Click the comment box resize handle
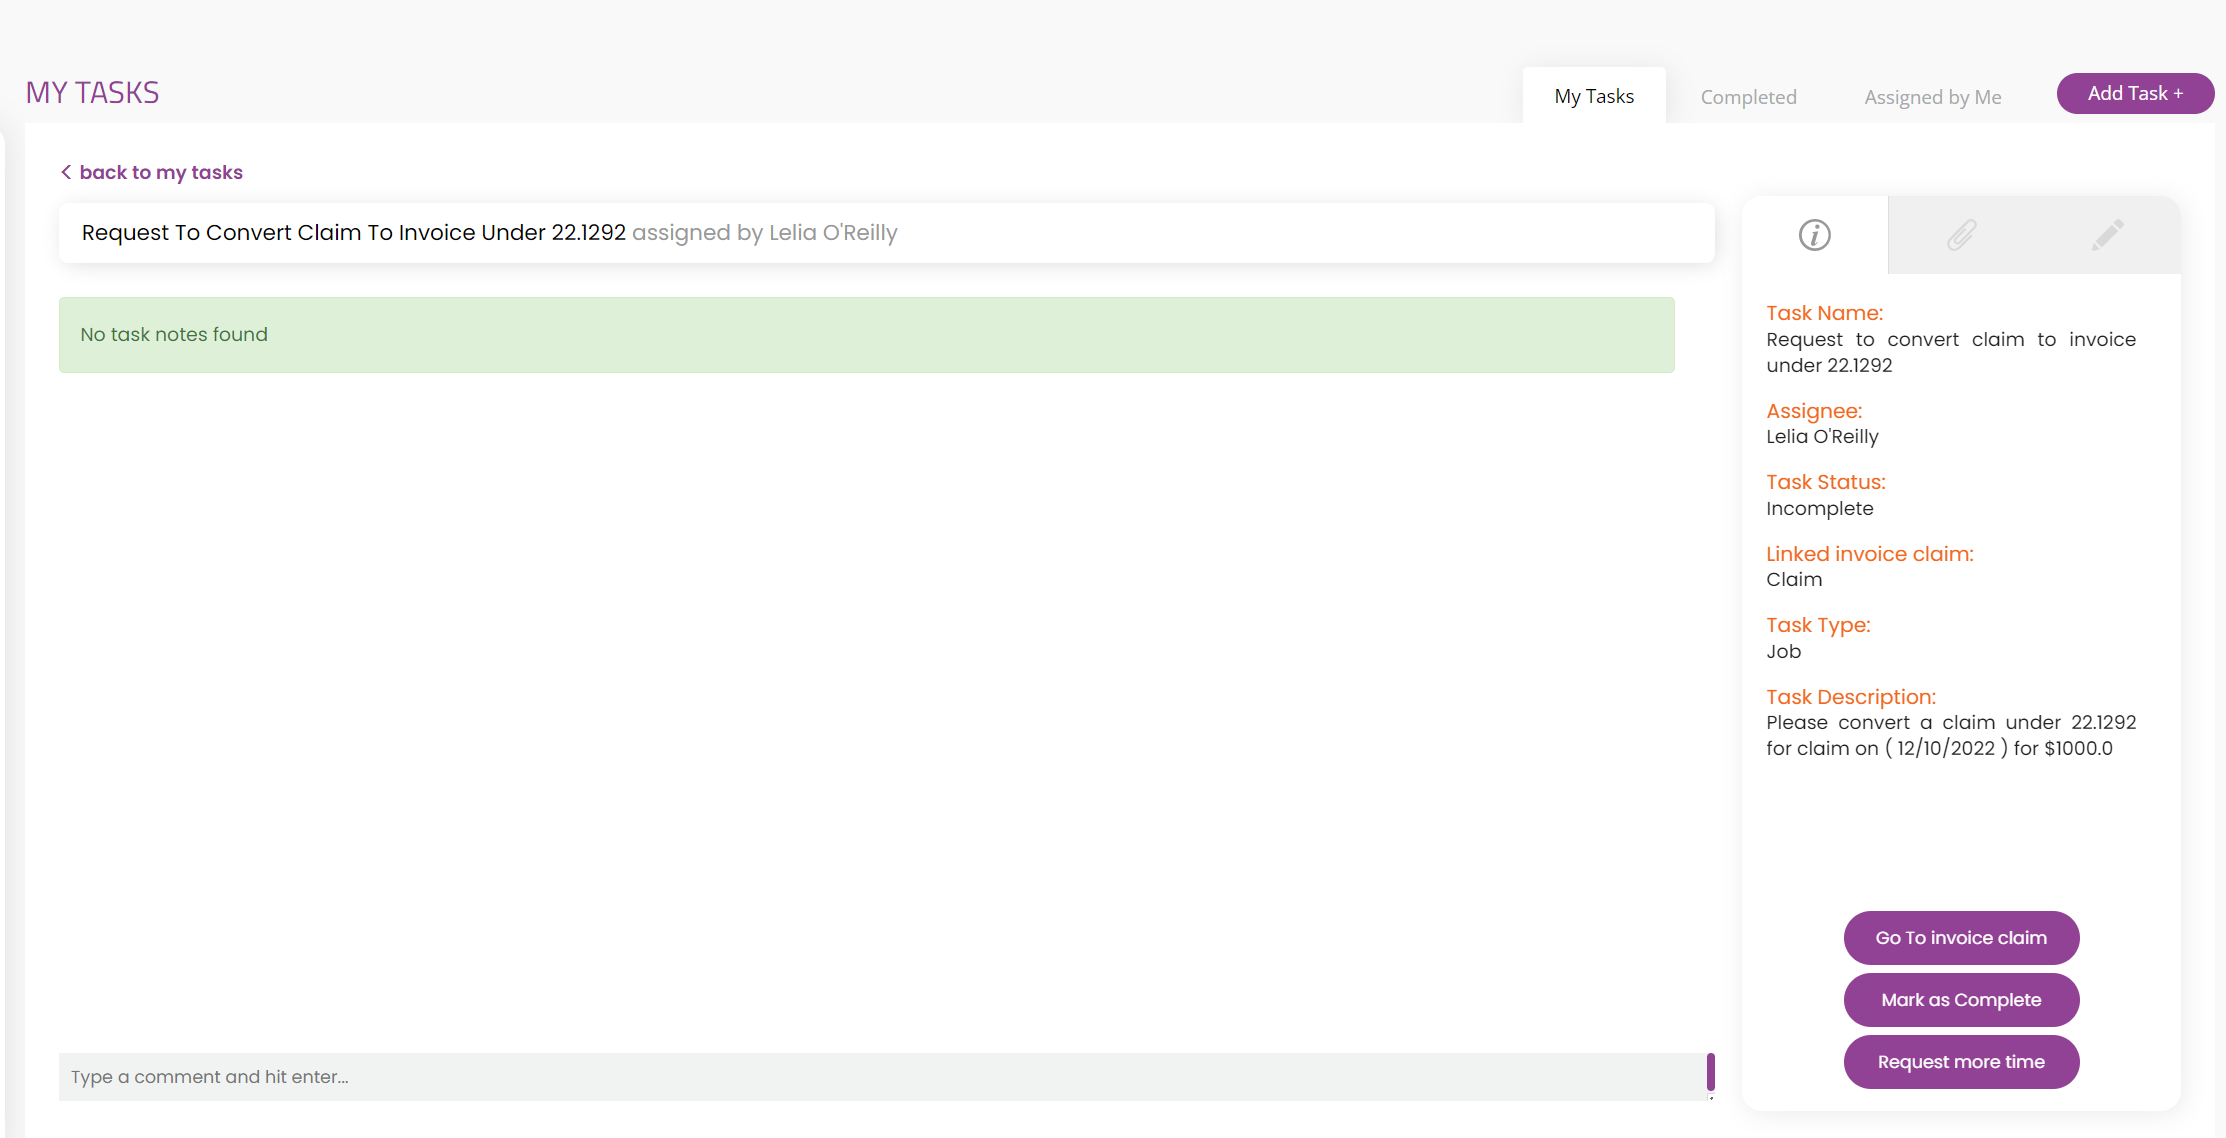Screen dimensions: 2226x1138 (x=1710, y=1097)
